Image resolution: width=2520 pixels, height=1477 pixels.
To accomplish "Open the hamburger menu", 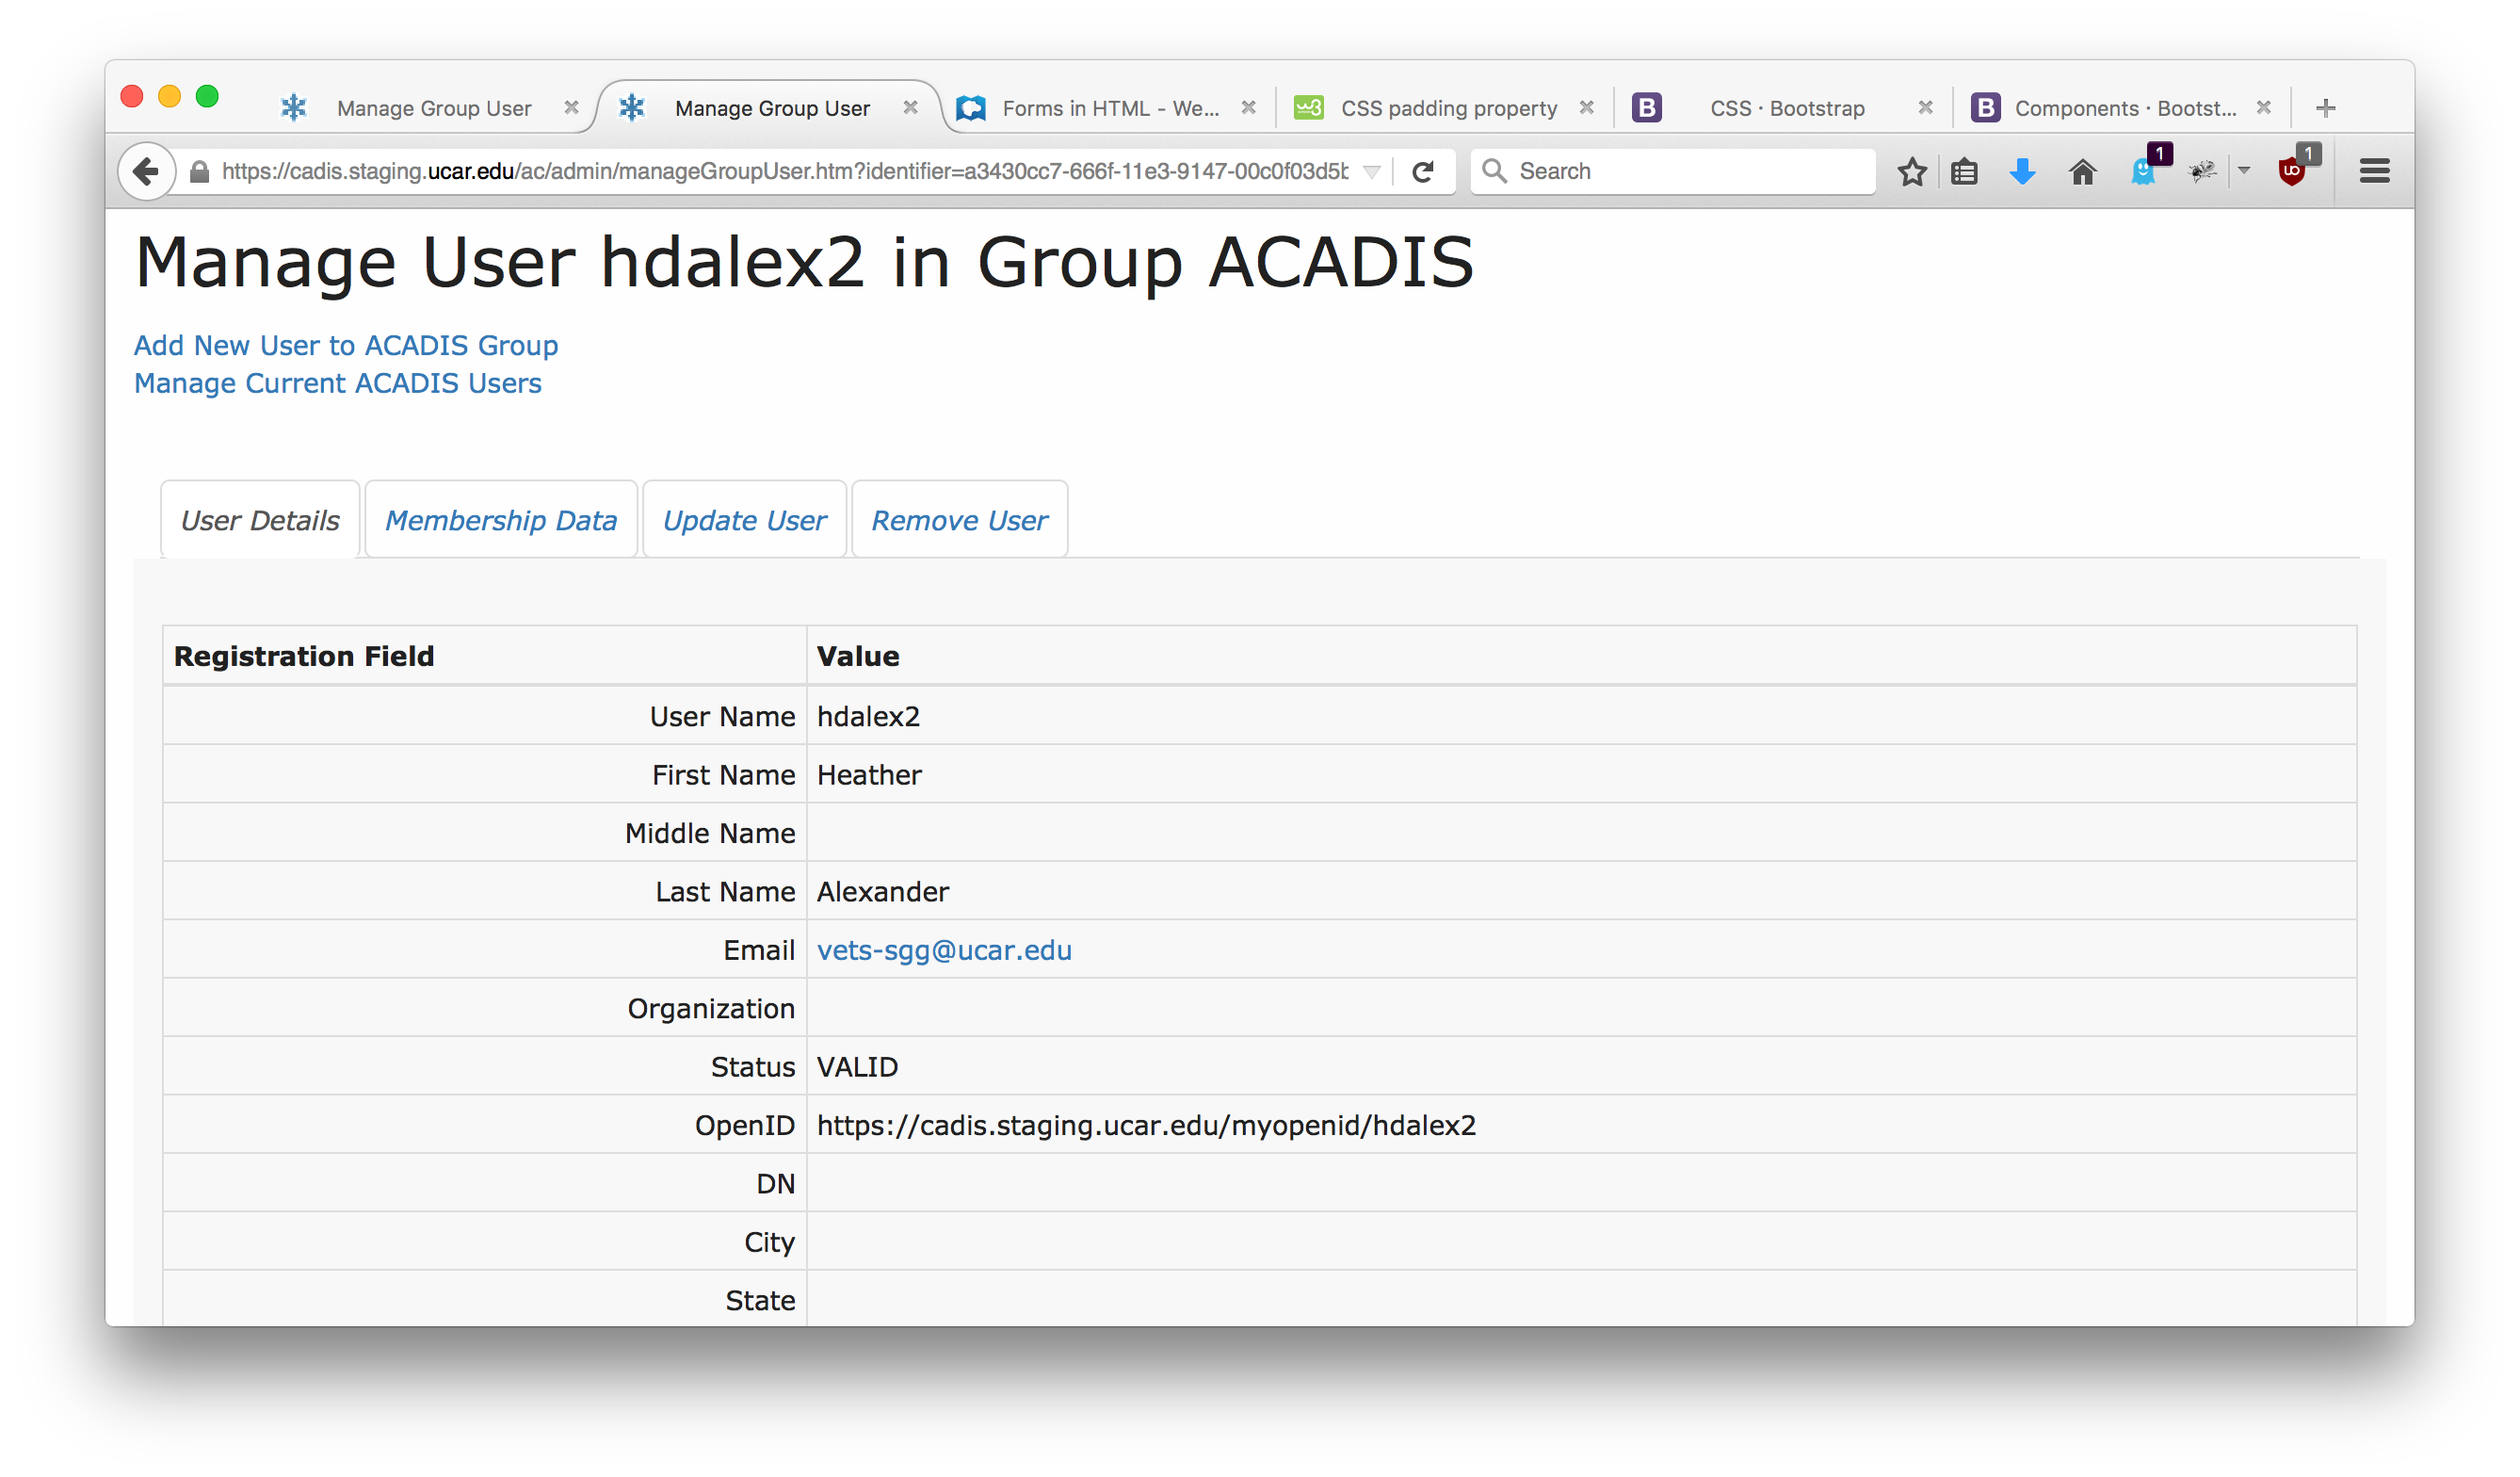I will coord(2374,171).
